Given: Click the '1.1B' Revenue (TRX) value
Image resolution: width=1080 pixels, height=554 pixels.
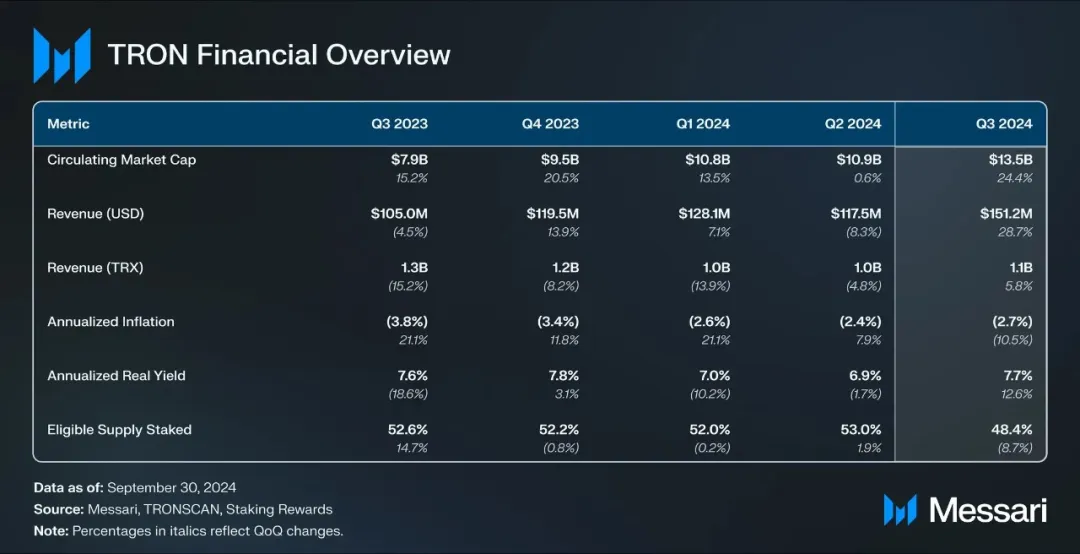Looking at the screenshot, I should (1019, 267).
